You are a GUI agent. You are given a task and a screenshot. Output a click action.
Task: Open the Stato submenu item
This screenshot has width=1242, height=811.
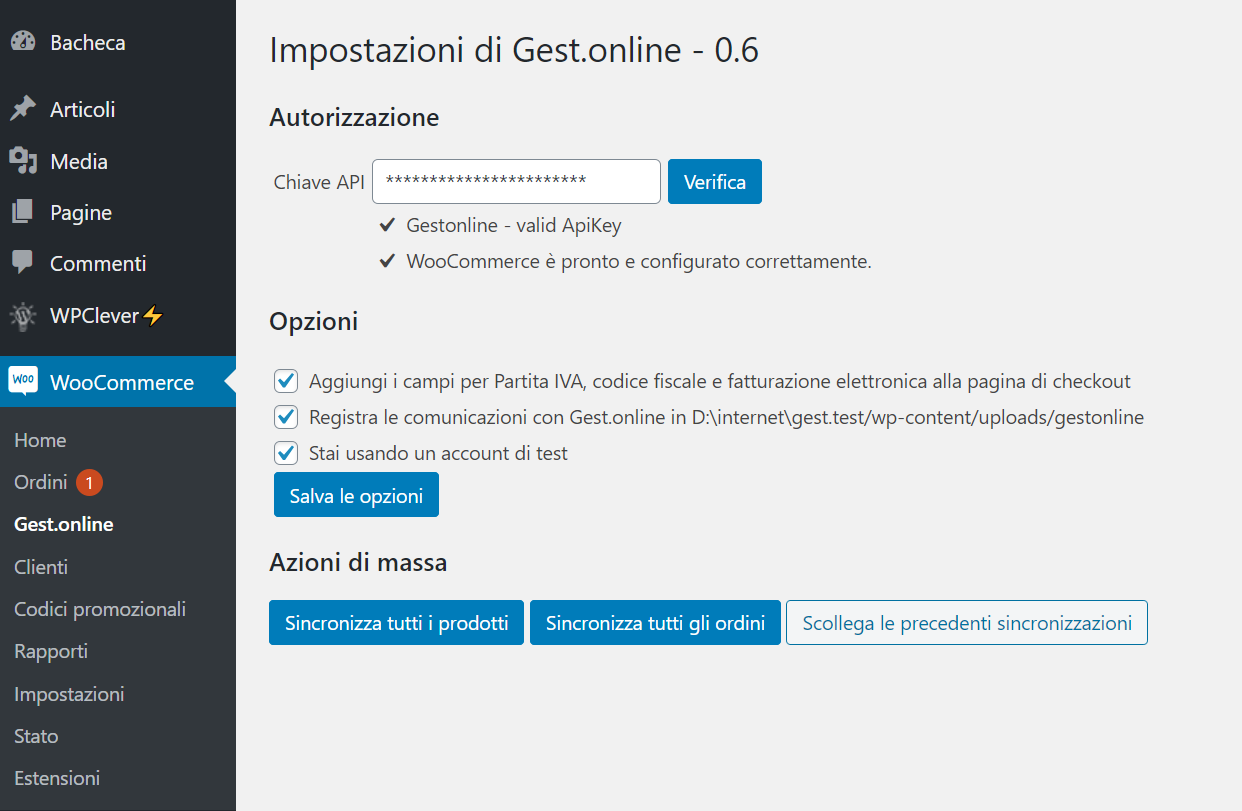pyautogui.click(x=36, y=736)
